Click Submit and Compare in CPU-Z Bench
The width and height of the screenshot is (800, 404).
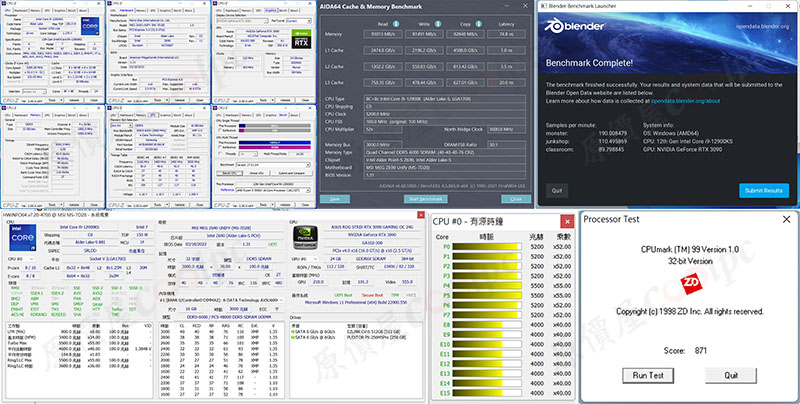[292, 173]
